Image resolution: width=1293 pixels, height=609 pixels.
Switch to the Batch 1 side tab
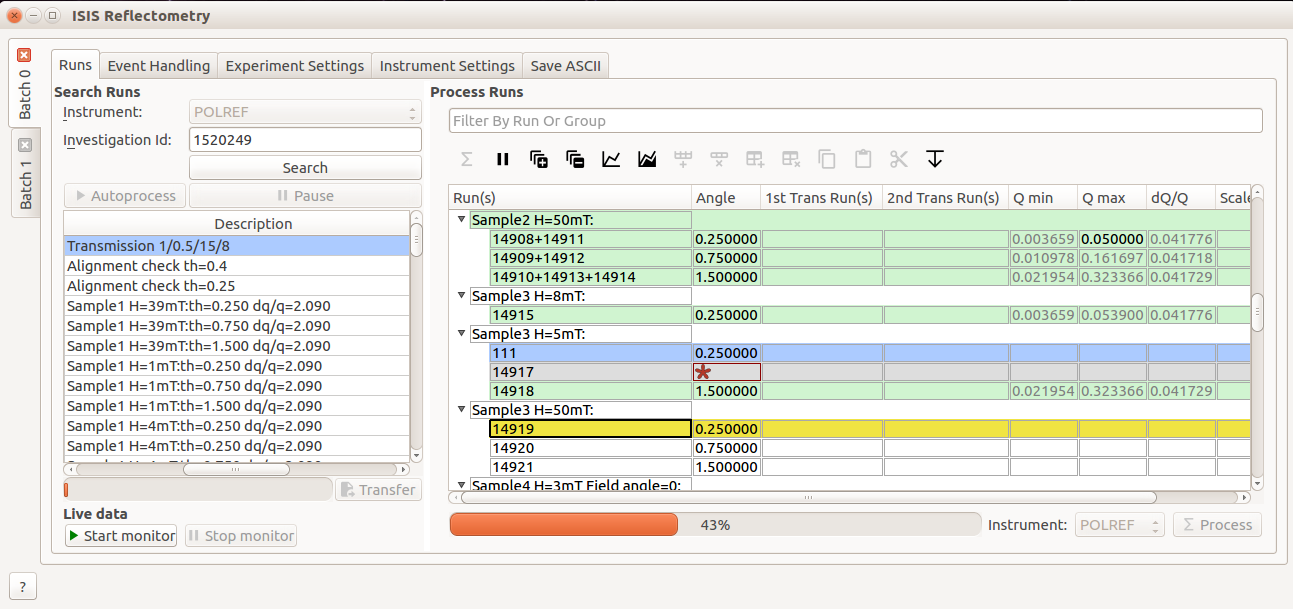(25, 182)
